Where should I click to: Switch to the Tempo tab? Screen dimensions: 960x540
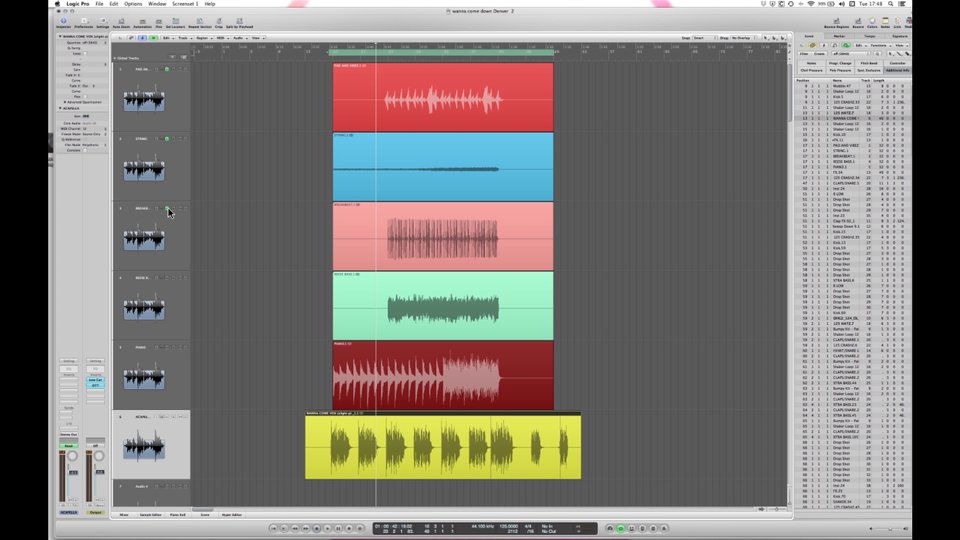[869, 36]
